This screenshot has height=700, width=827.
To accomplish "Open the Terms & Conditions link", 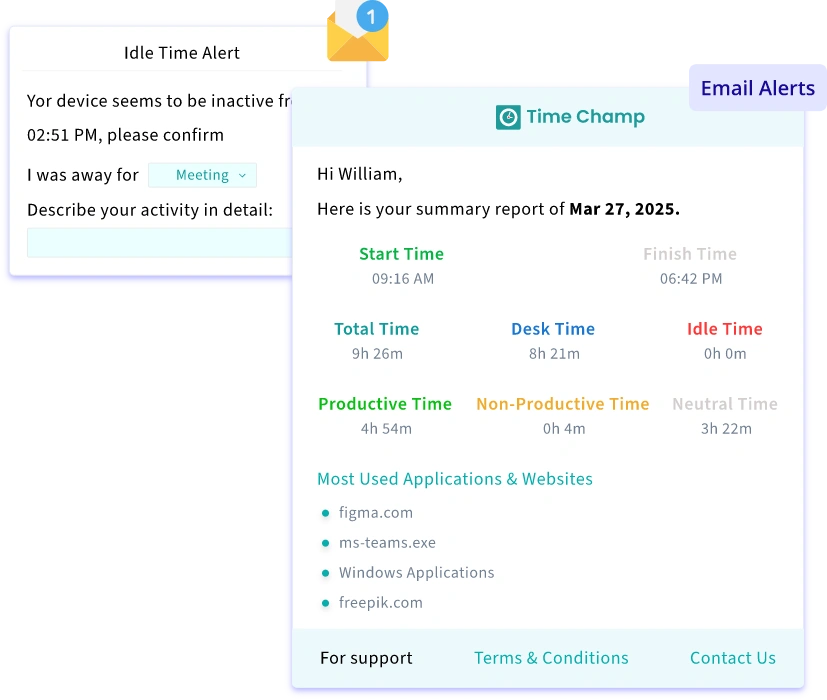I will point(550,658).
